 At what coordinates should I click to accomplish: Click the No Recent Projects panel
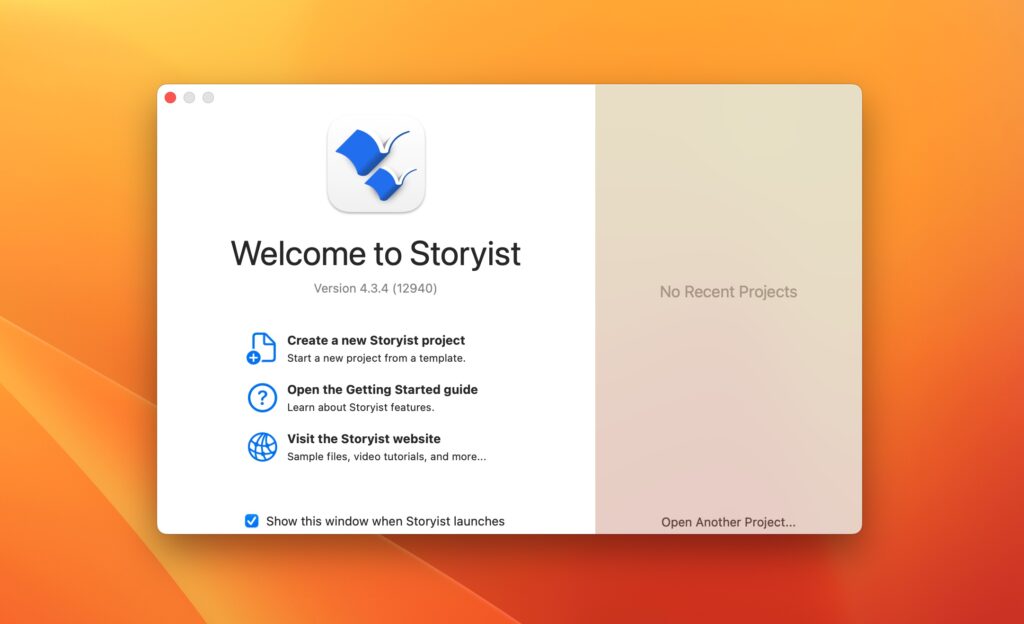(728, 292)
